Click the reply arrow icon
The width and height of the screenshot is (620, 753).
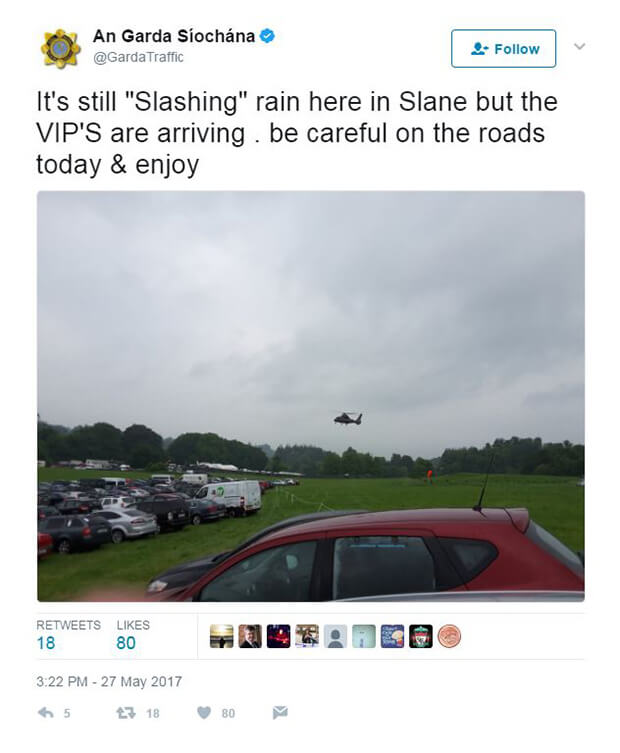(45, 713)
